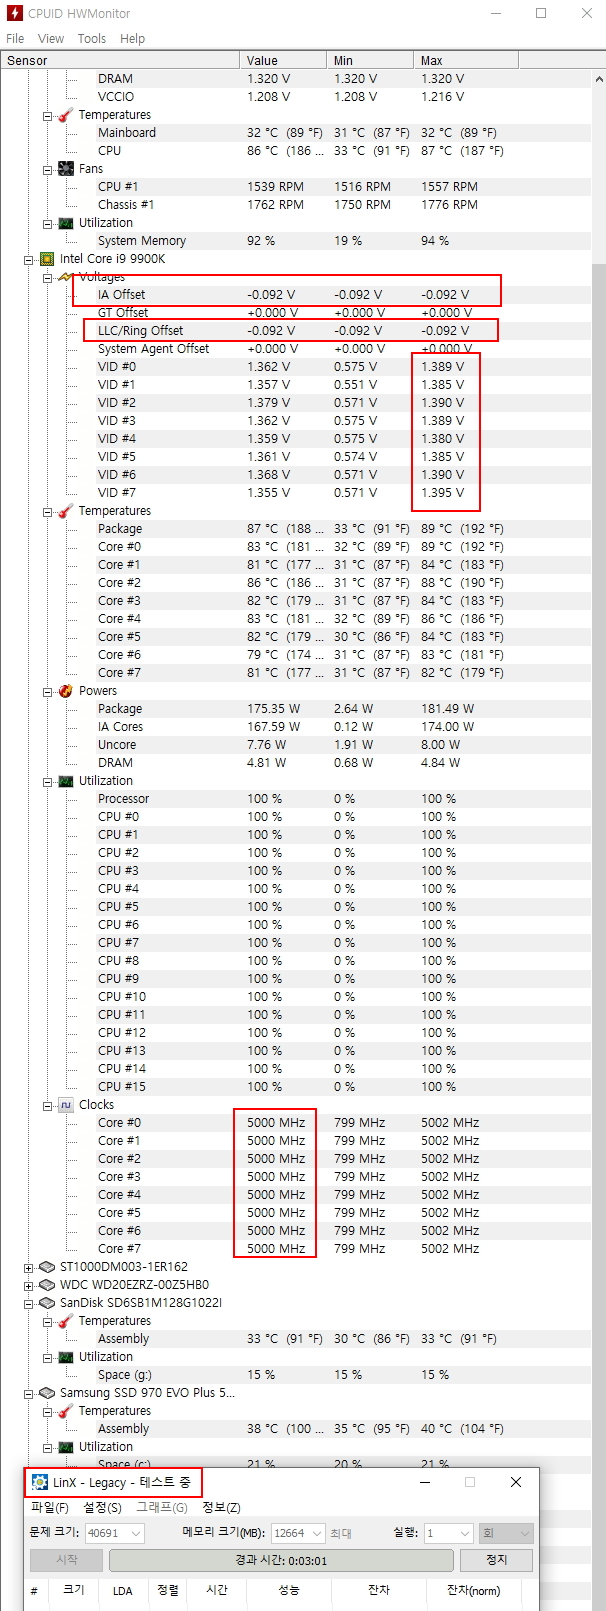Image resolution: width=606 pixels, height=1611 pixels.
Task: Collapse the Clocks section
Action: pyautogui.click(x=47, y=1106)
